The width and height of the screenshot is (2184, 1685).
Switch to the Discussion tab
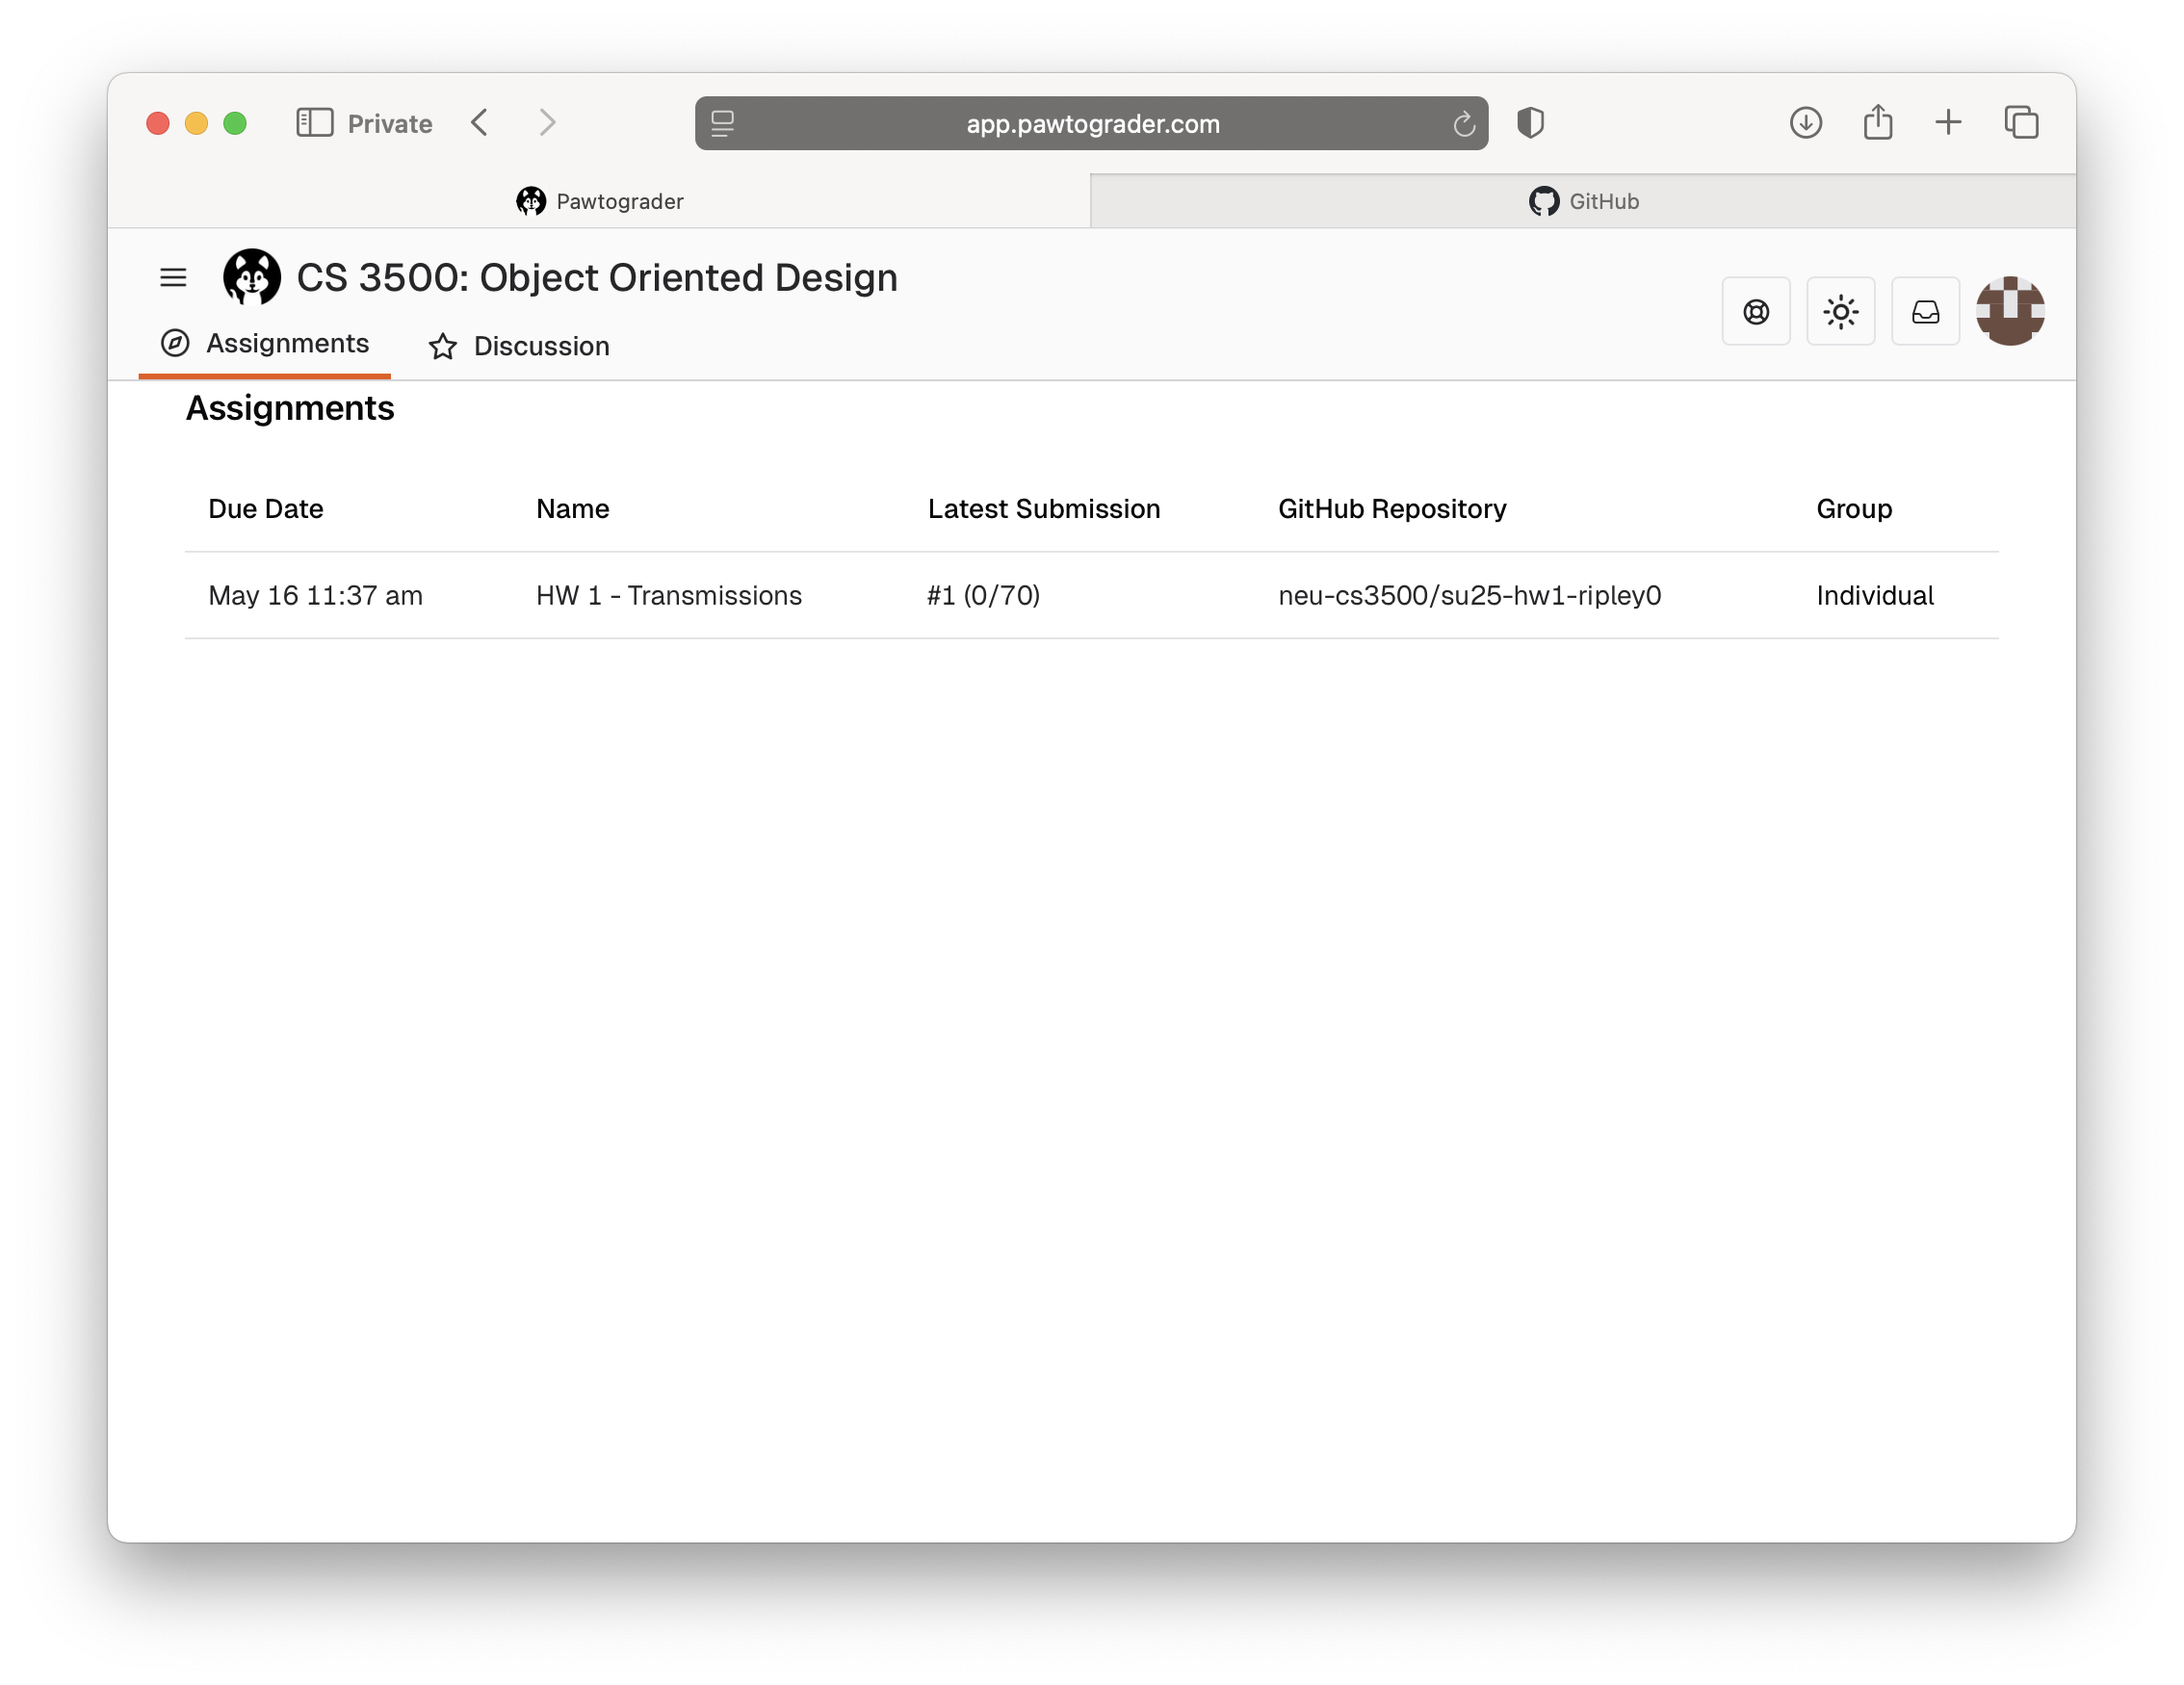click(519, 347)
